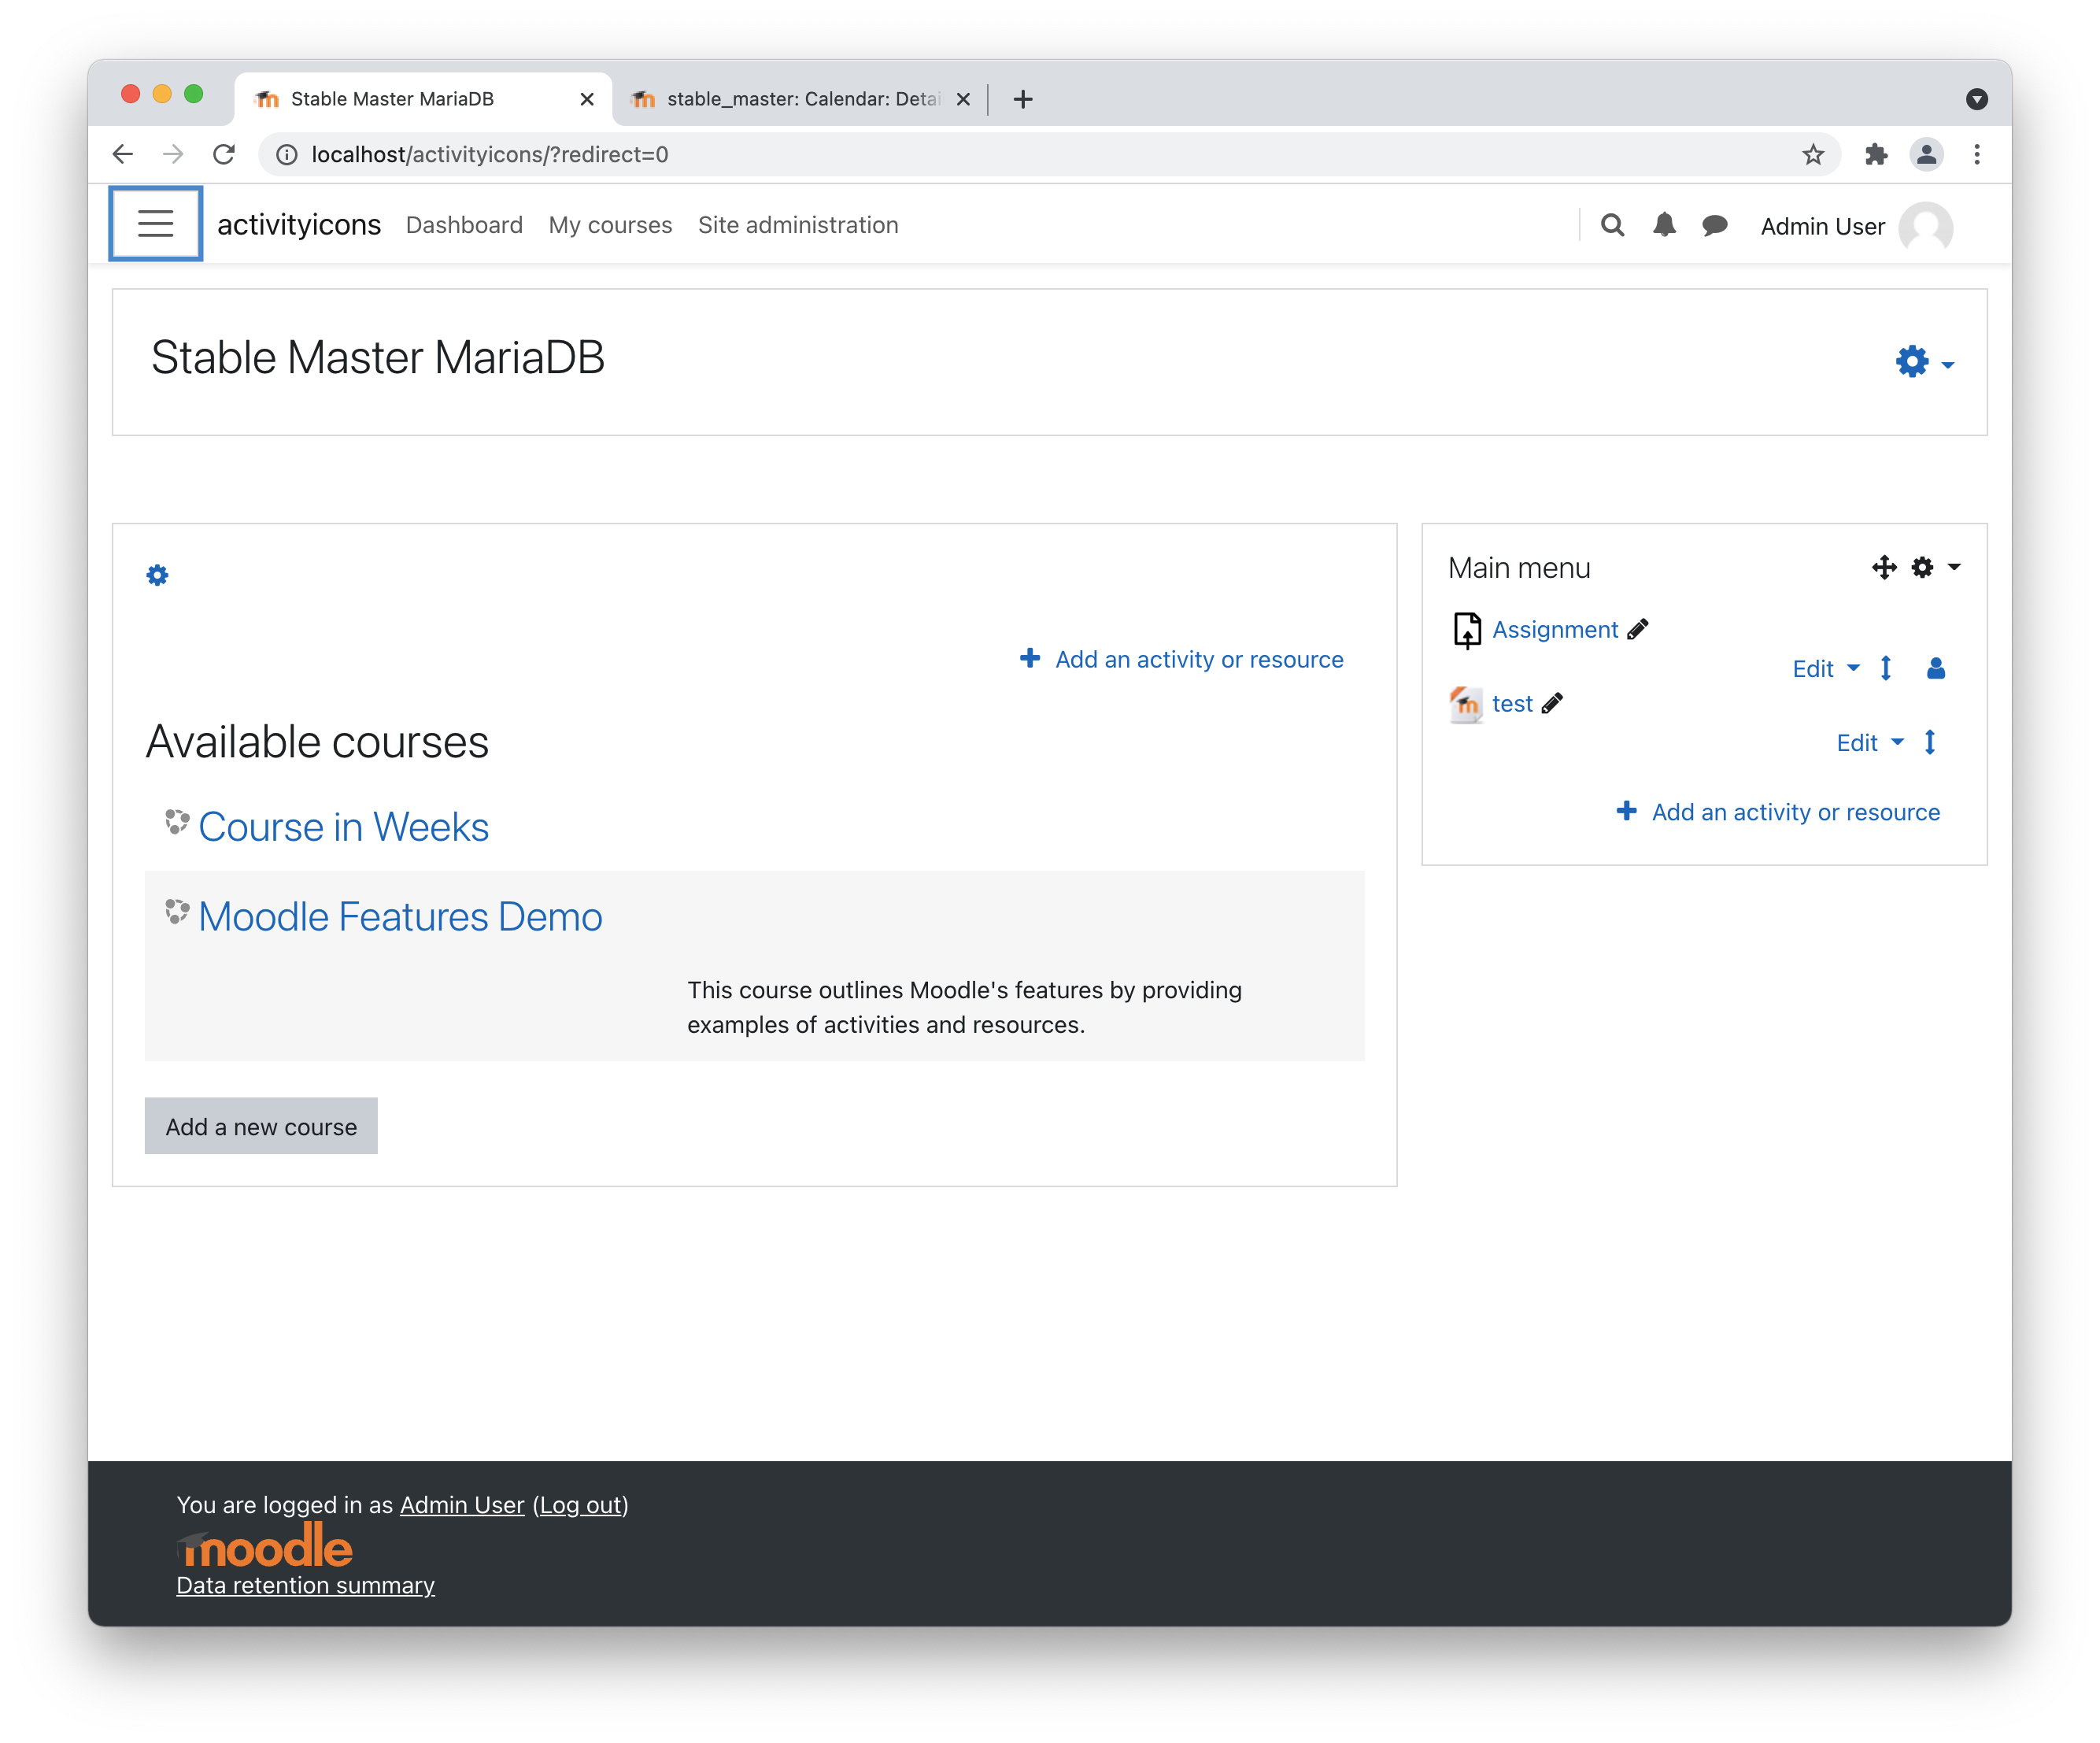Open Chrome profile icon
The height and width of the screenshot is (1743, 2100).
pyautogui.click(x=1926, y=154)
